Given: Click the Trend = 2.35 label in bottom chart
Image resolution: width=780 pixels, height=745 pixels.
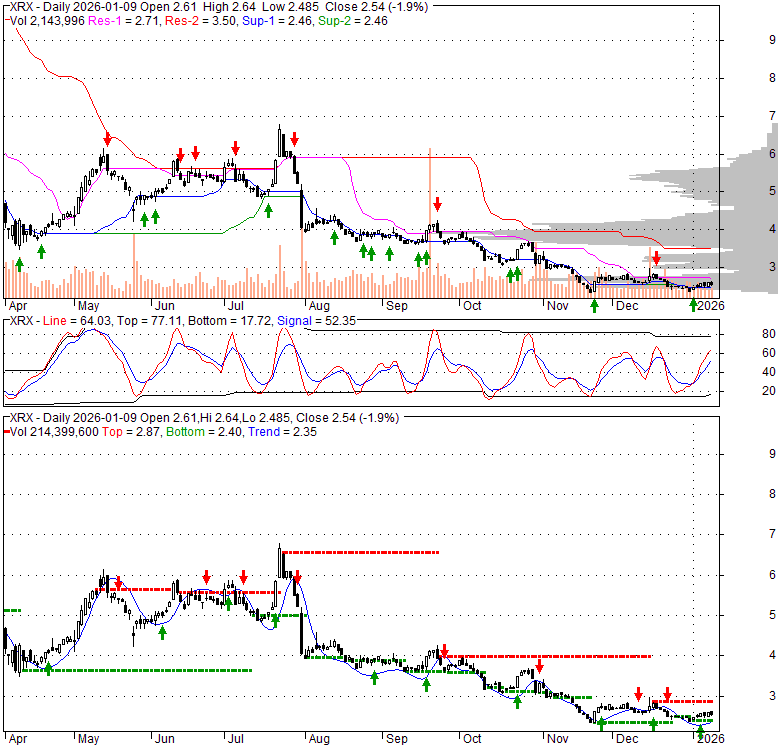Looking at the screenshot, I should tap(283, 432).
